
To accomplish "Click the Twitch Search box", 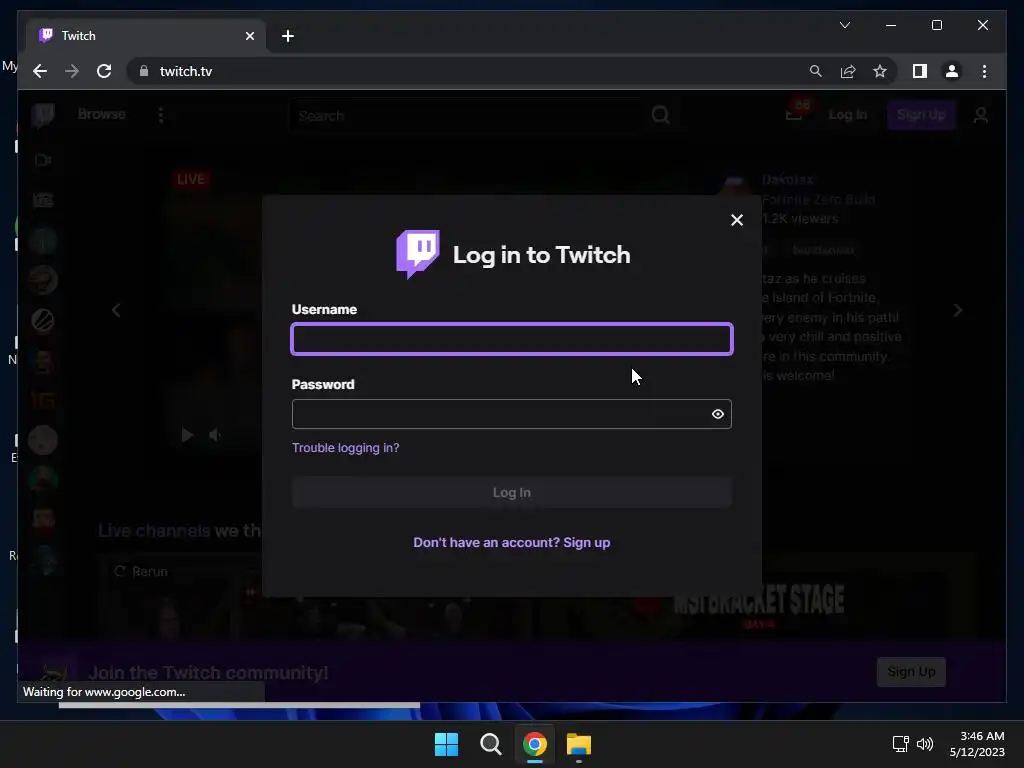I will click(467, 116).
